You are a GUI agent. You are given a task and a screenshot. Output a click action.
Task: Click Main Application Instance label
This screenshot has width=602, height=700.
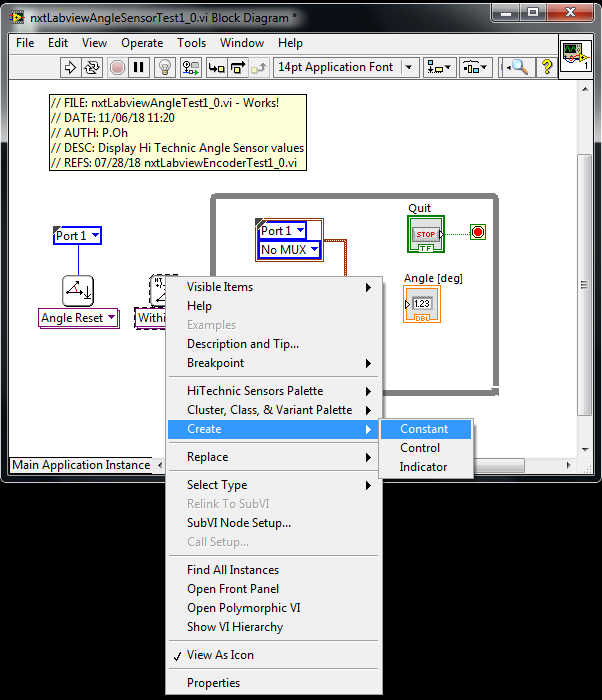click(x=81, y=465)
